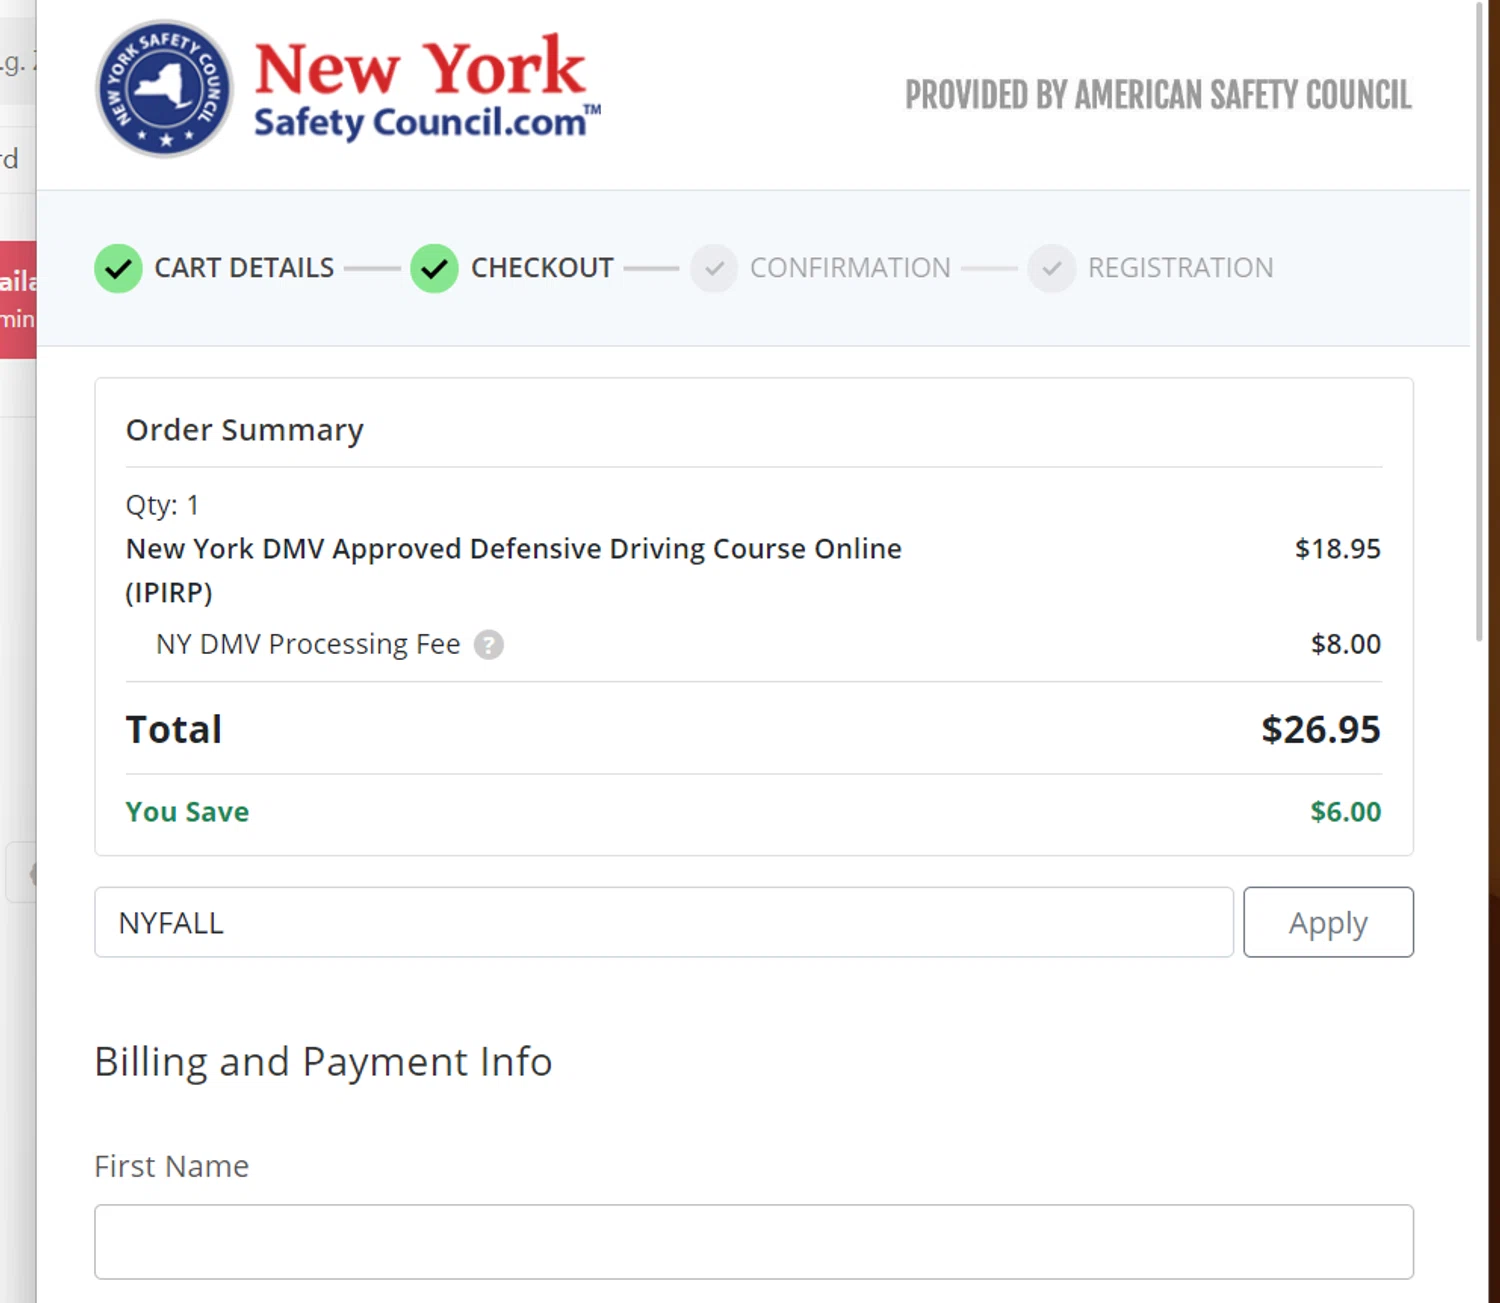This screenshot has width=1500, height=1303.
Task: Click the page's vertical scrollbar thumb
Action: pos(1479,320)
